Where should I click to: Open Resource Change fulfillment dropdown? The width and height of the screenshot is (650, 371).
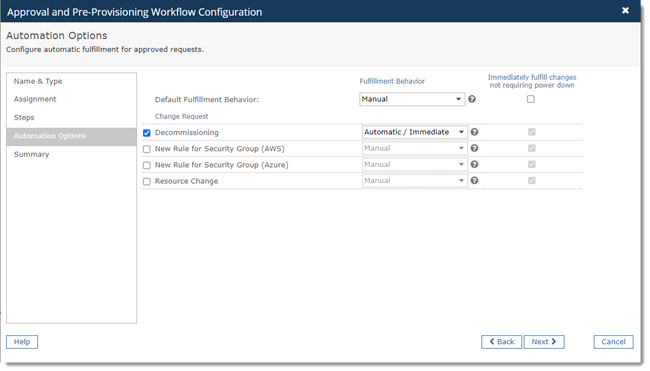pos(415,180)
